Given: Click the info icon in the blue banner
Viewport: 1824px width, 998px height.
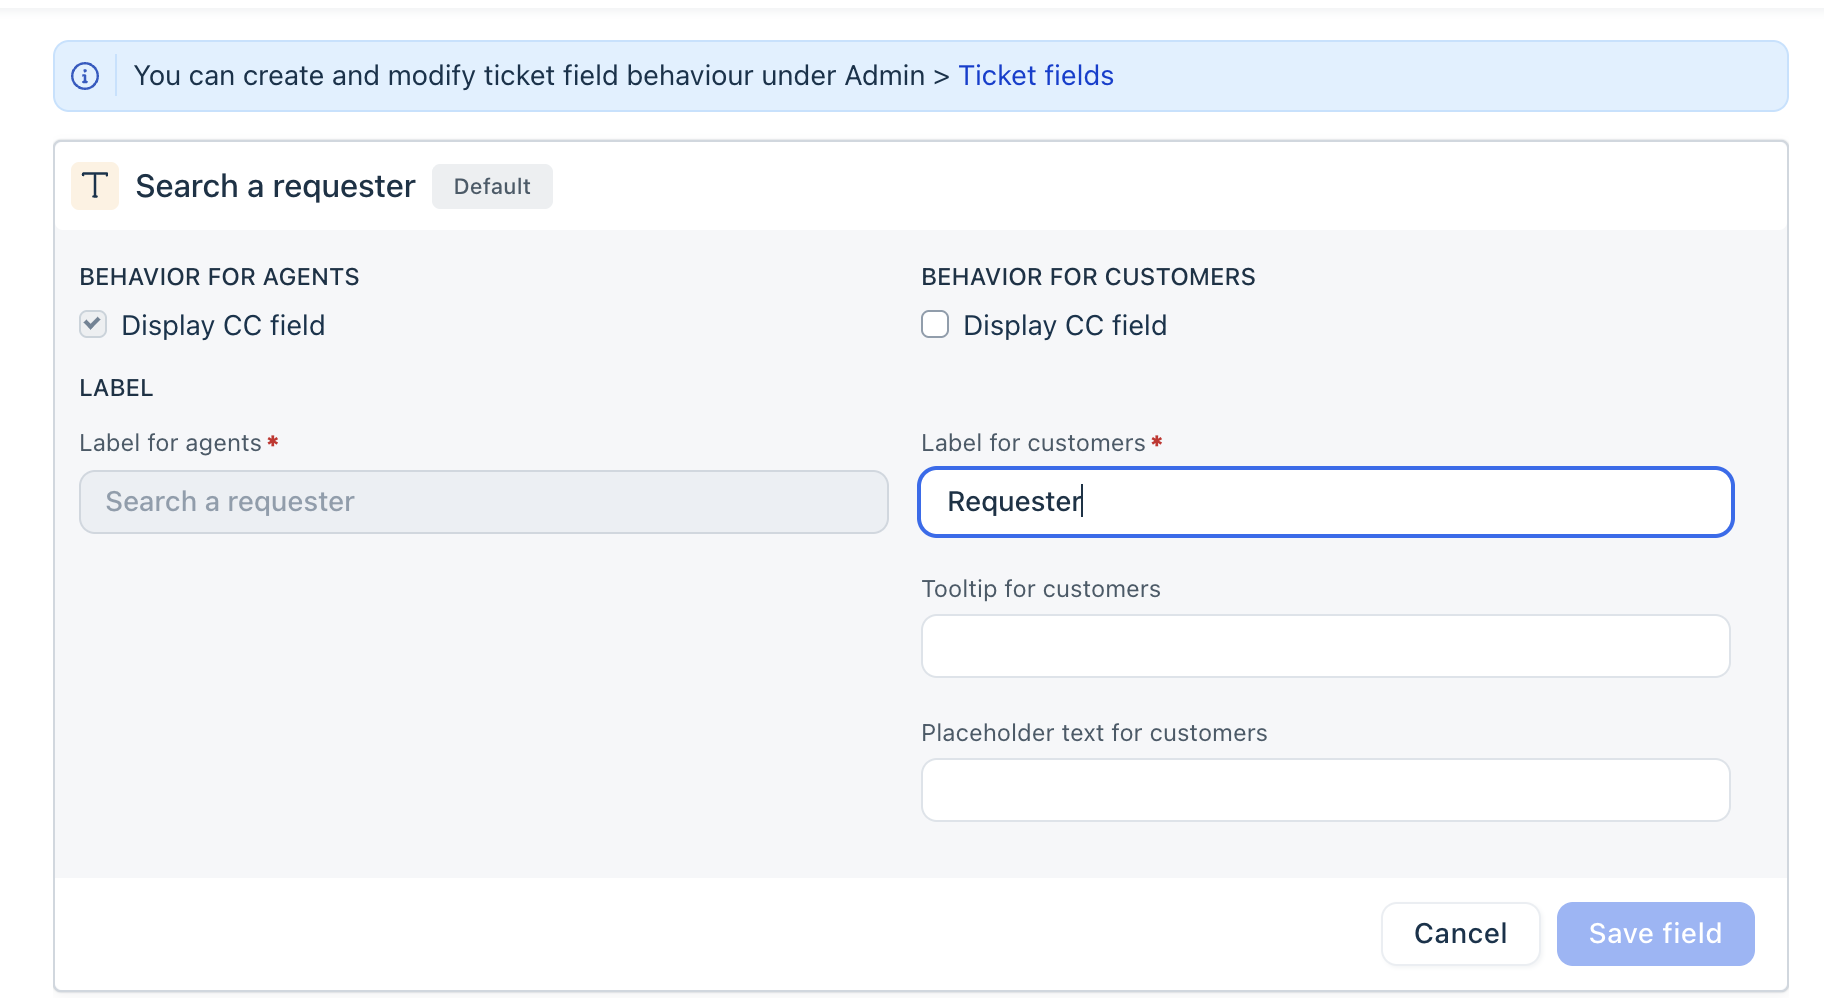Looking at the screenshot, I should tap(85, 76).
